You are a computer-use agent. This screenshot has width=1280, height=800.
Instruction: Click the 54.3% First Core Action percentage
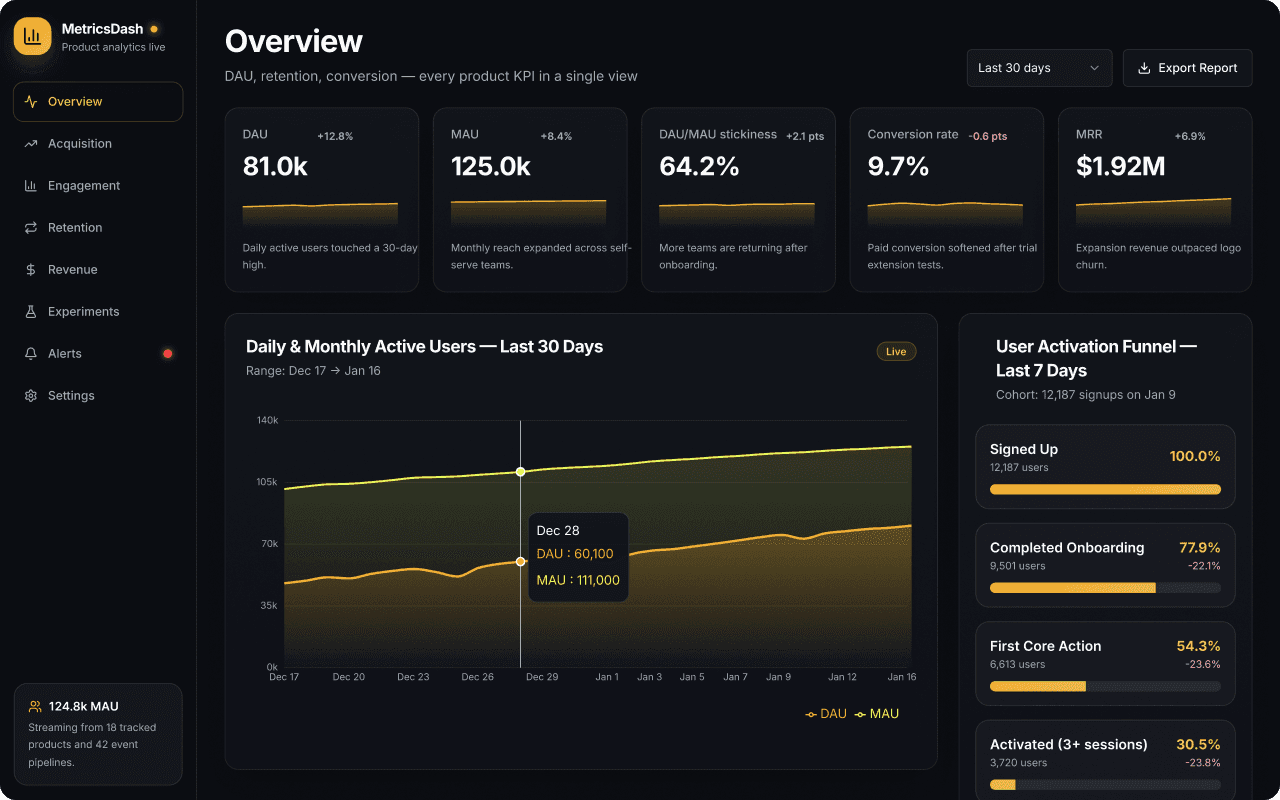1199,646
